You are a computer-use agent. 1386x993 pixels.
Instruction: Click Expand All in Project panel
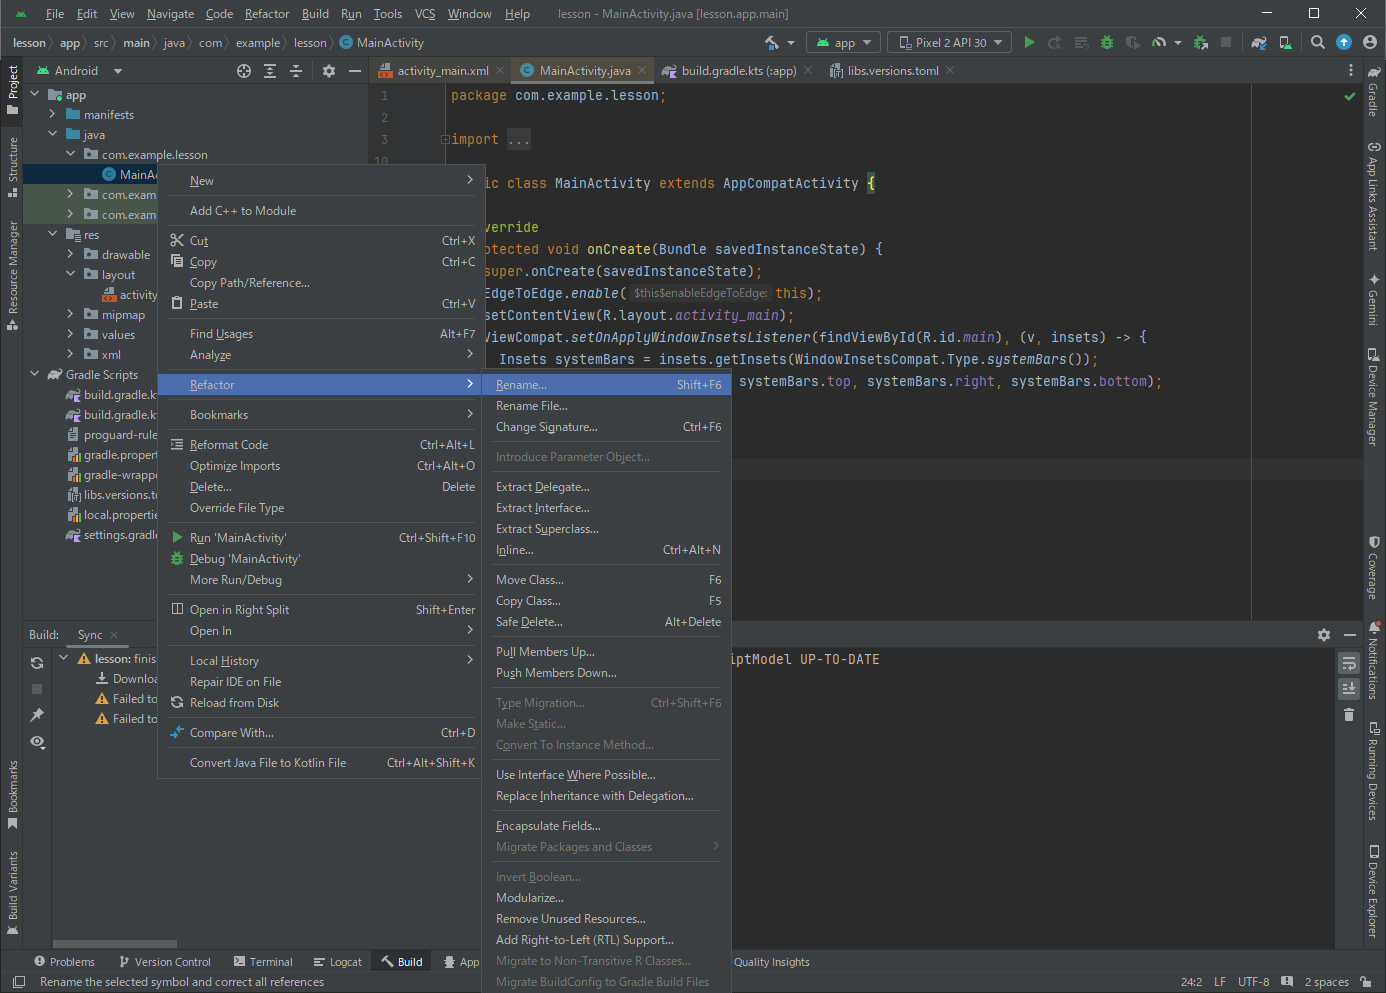click(270, 71)
